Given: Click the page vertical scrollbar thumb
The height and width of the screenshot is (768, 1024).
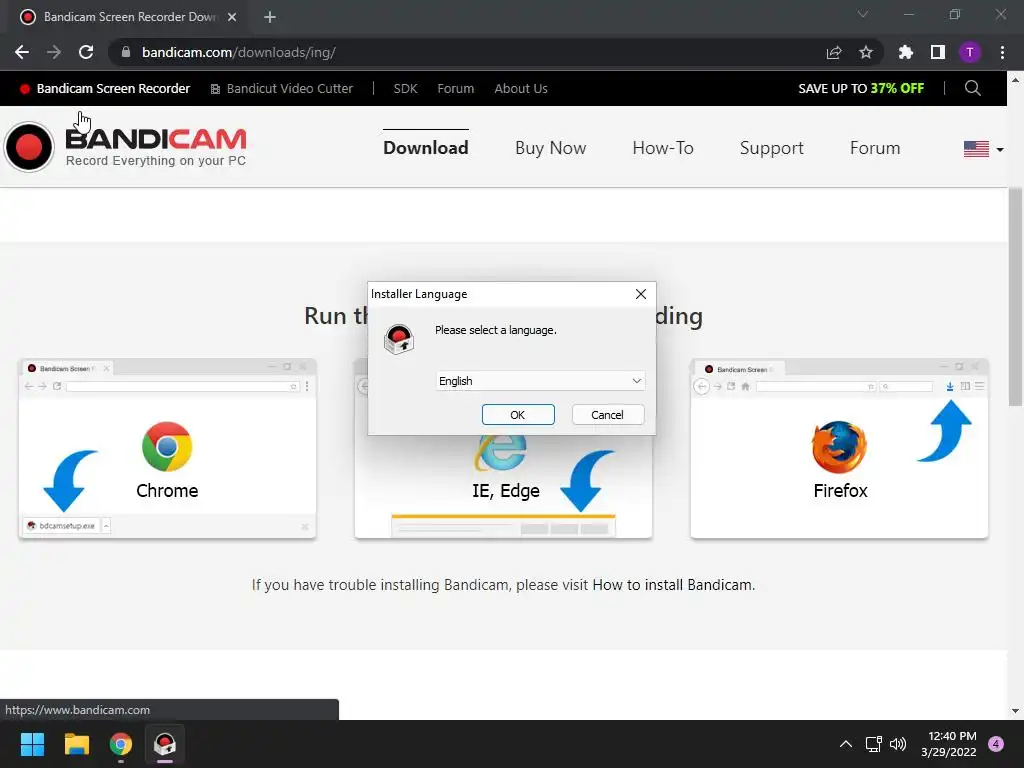Looking at the screenshot, I should (1016, 297).
